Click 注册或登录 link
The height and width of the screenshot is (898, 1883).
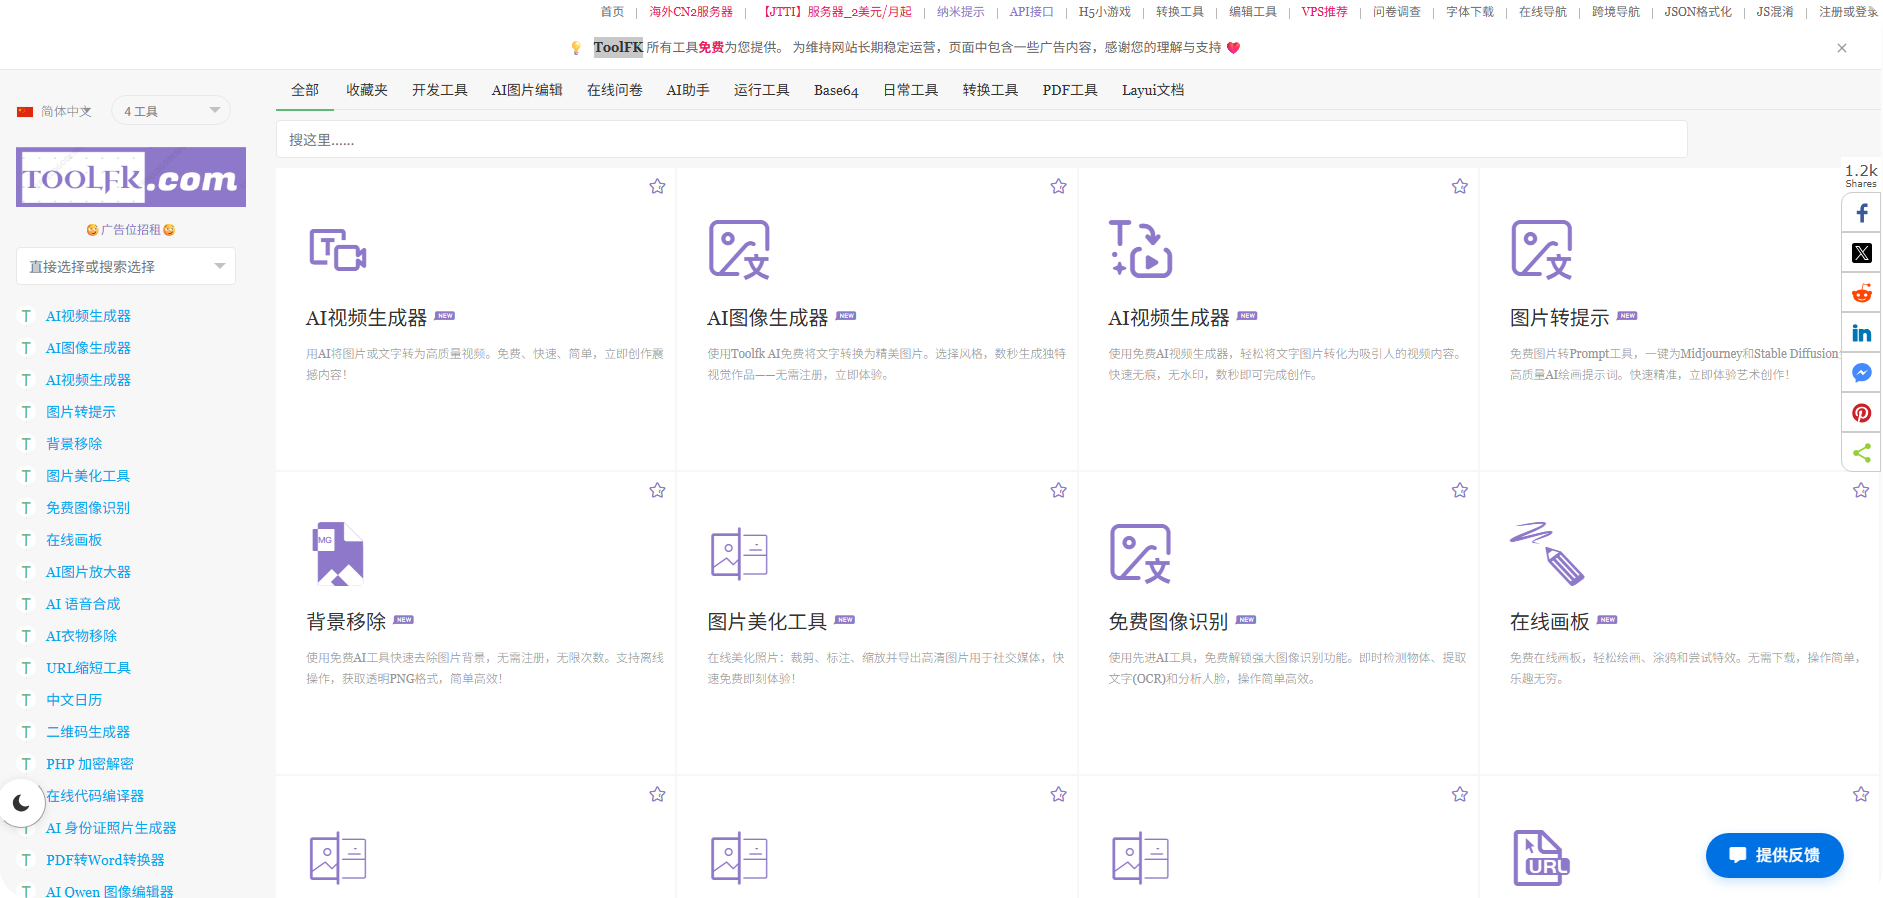pyautogui.click(x=1848, y=12)
